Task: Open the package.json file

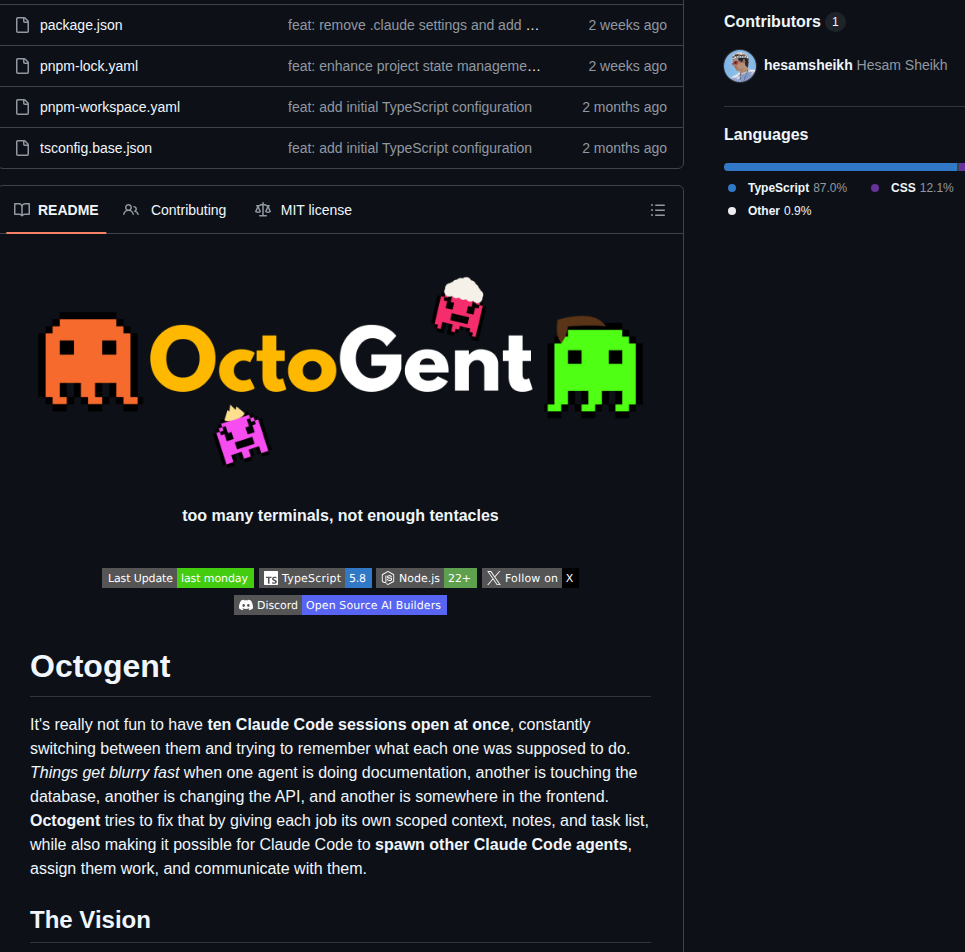Action: [x=81, y=25]
